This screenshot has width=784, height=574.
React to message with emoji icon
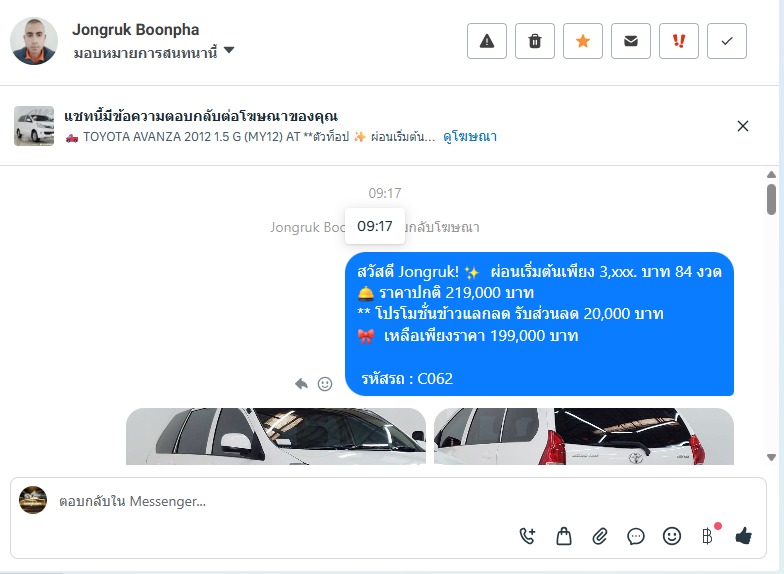(x=325, y=384)
